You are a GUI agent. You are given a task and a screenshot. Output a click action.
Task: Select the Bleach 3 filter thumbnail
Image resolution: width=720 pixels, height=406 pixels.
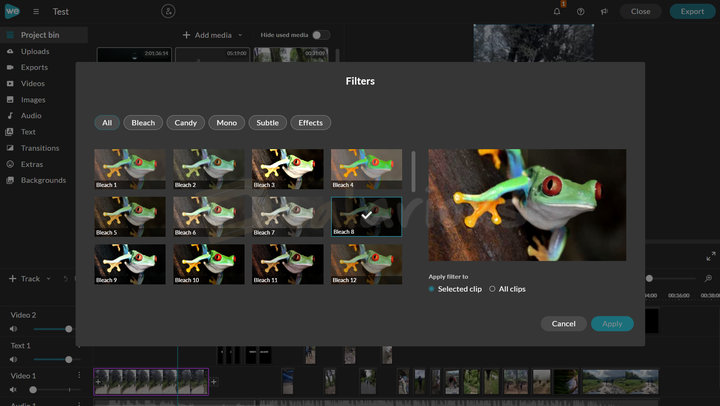(287, 169)
